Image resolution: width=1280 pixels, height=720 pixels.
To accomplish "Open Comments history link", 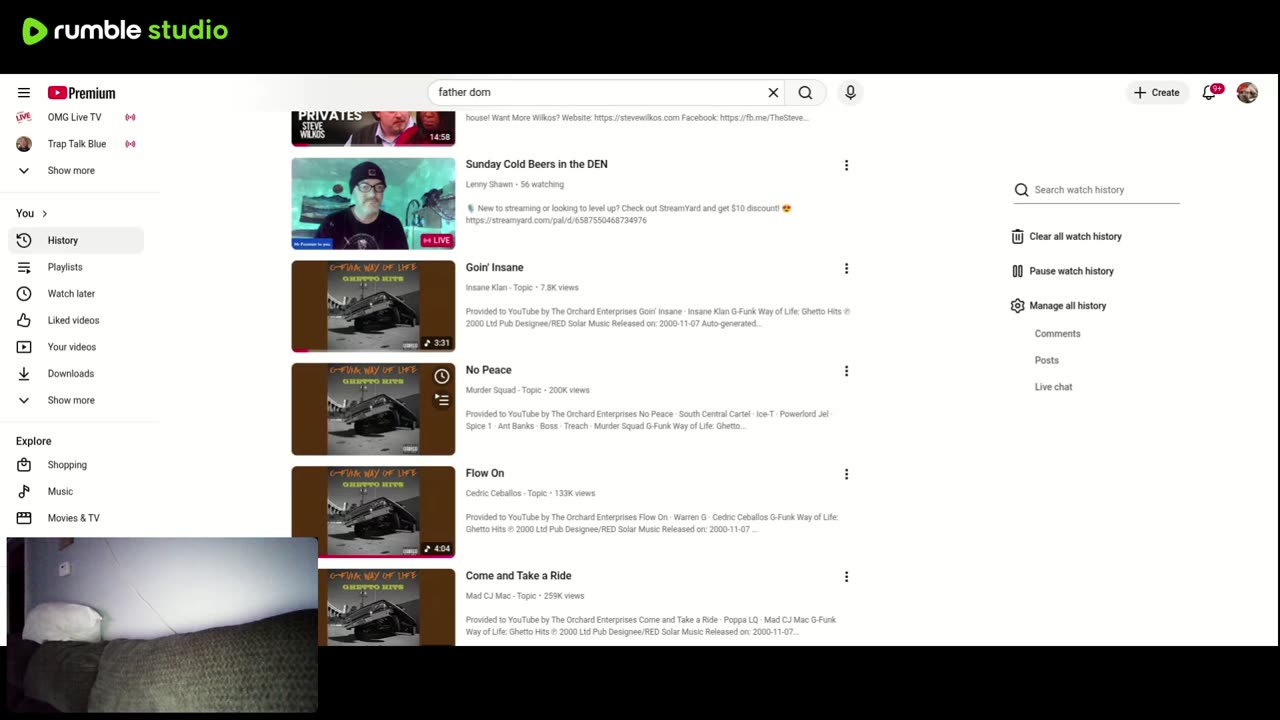I will pyautogui.click(x=1057, y=334).
